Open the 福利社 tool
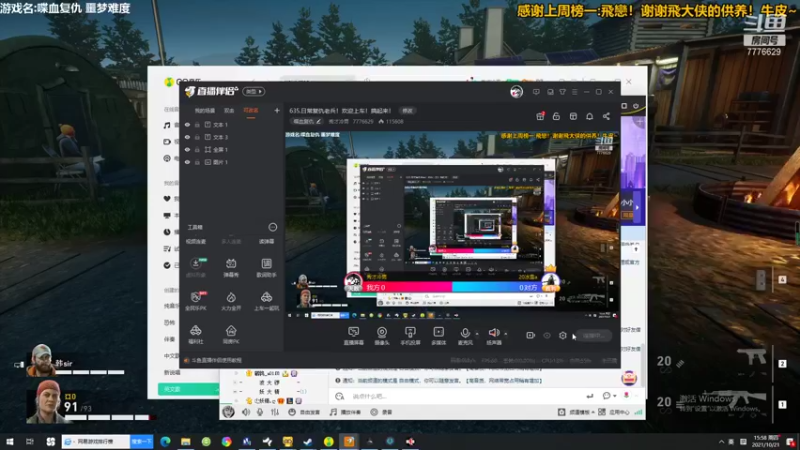This screenshot has height=450, width=800. click(196, 335)
